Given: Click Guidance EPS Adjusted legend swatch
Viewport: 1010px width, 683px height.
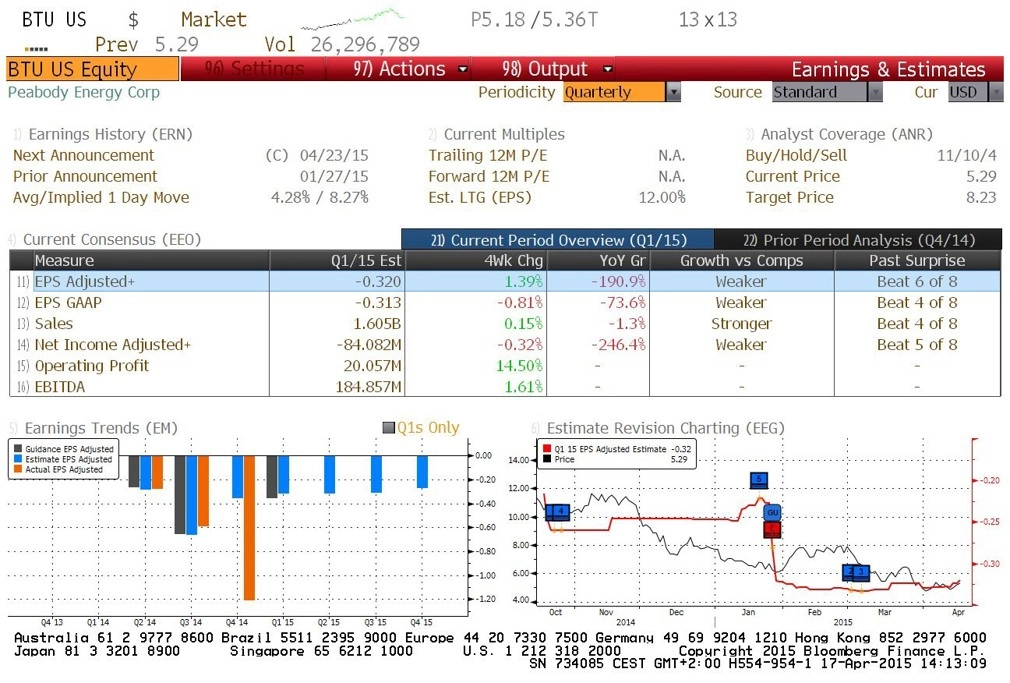Looking at the screenshot, I should point(19,449).
